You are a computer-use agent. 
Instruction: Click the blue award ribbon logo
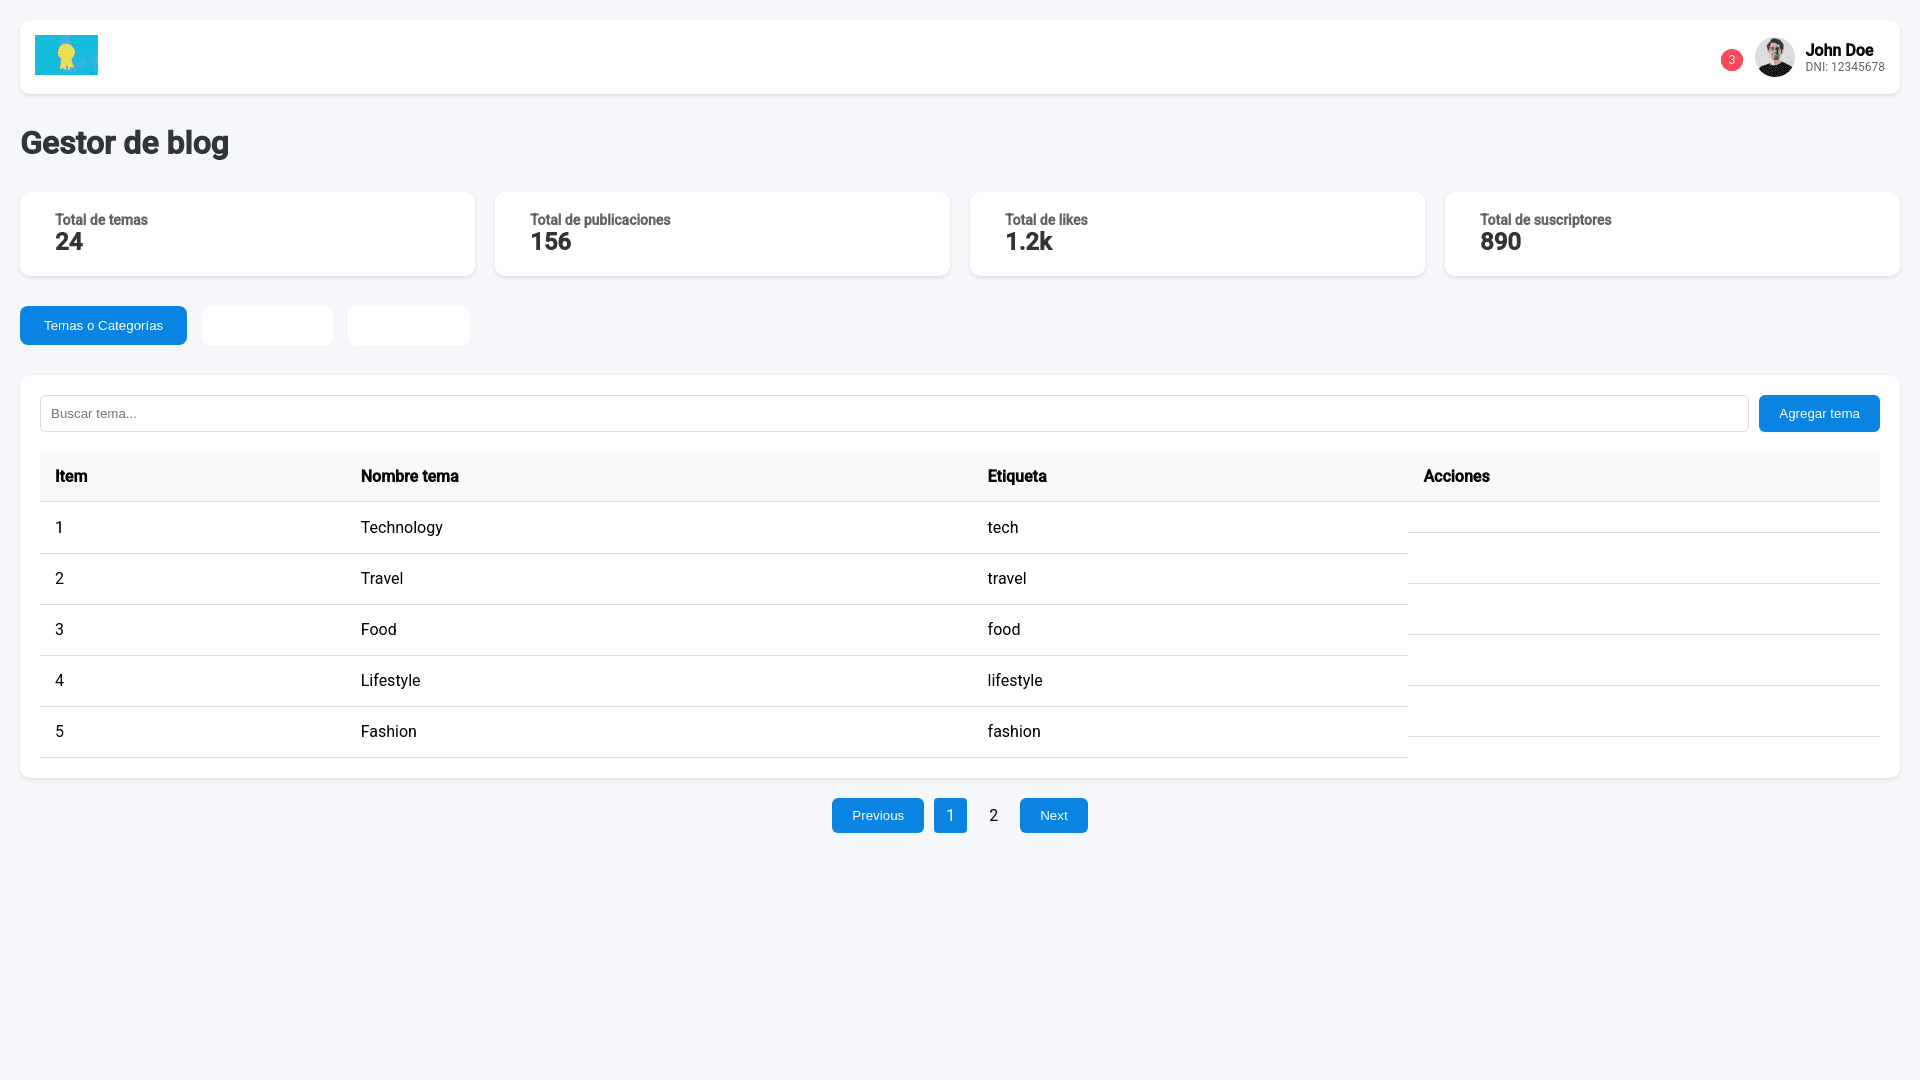coord(66,55)
